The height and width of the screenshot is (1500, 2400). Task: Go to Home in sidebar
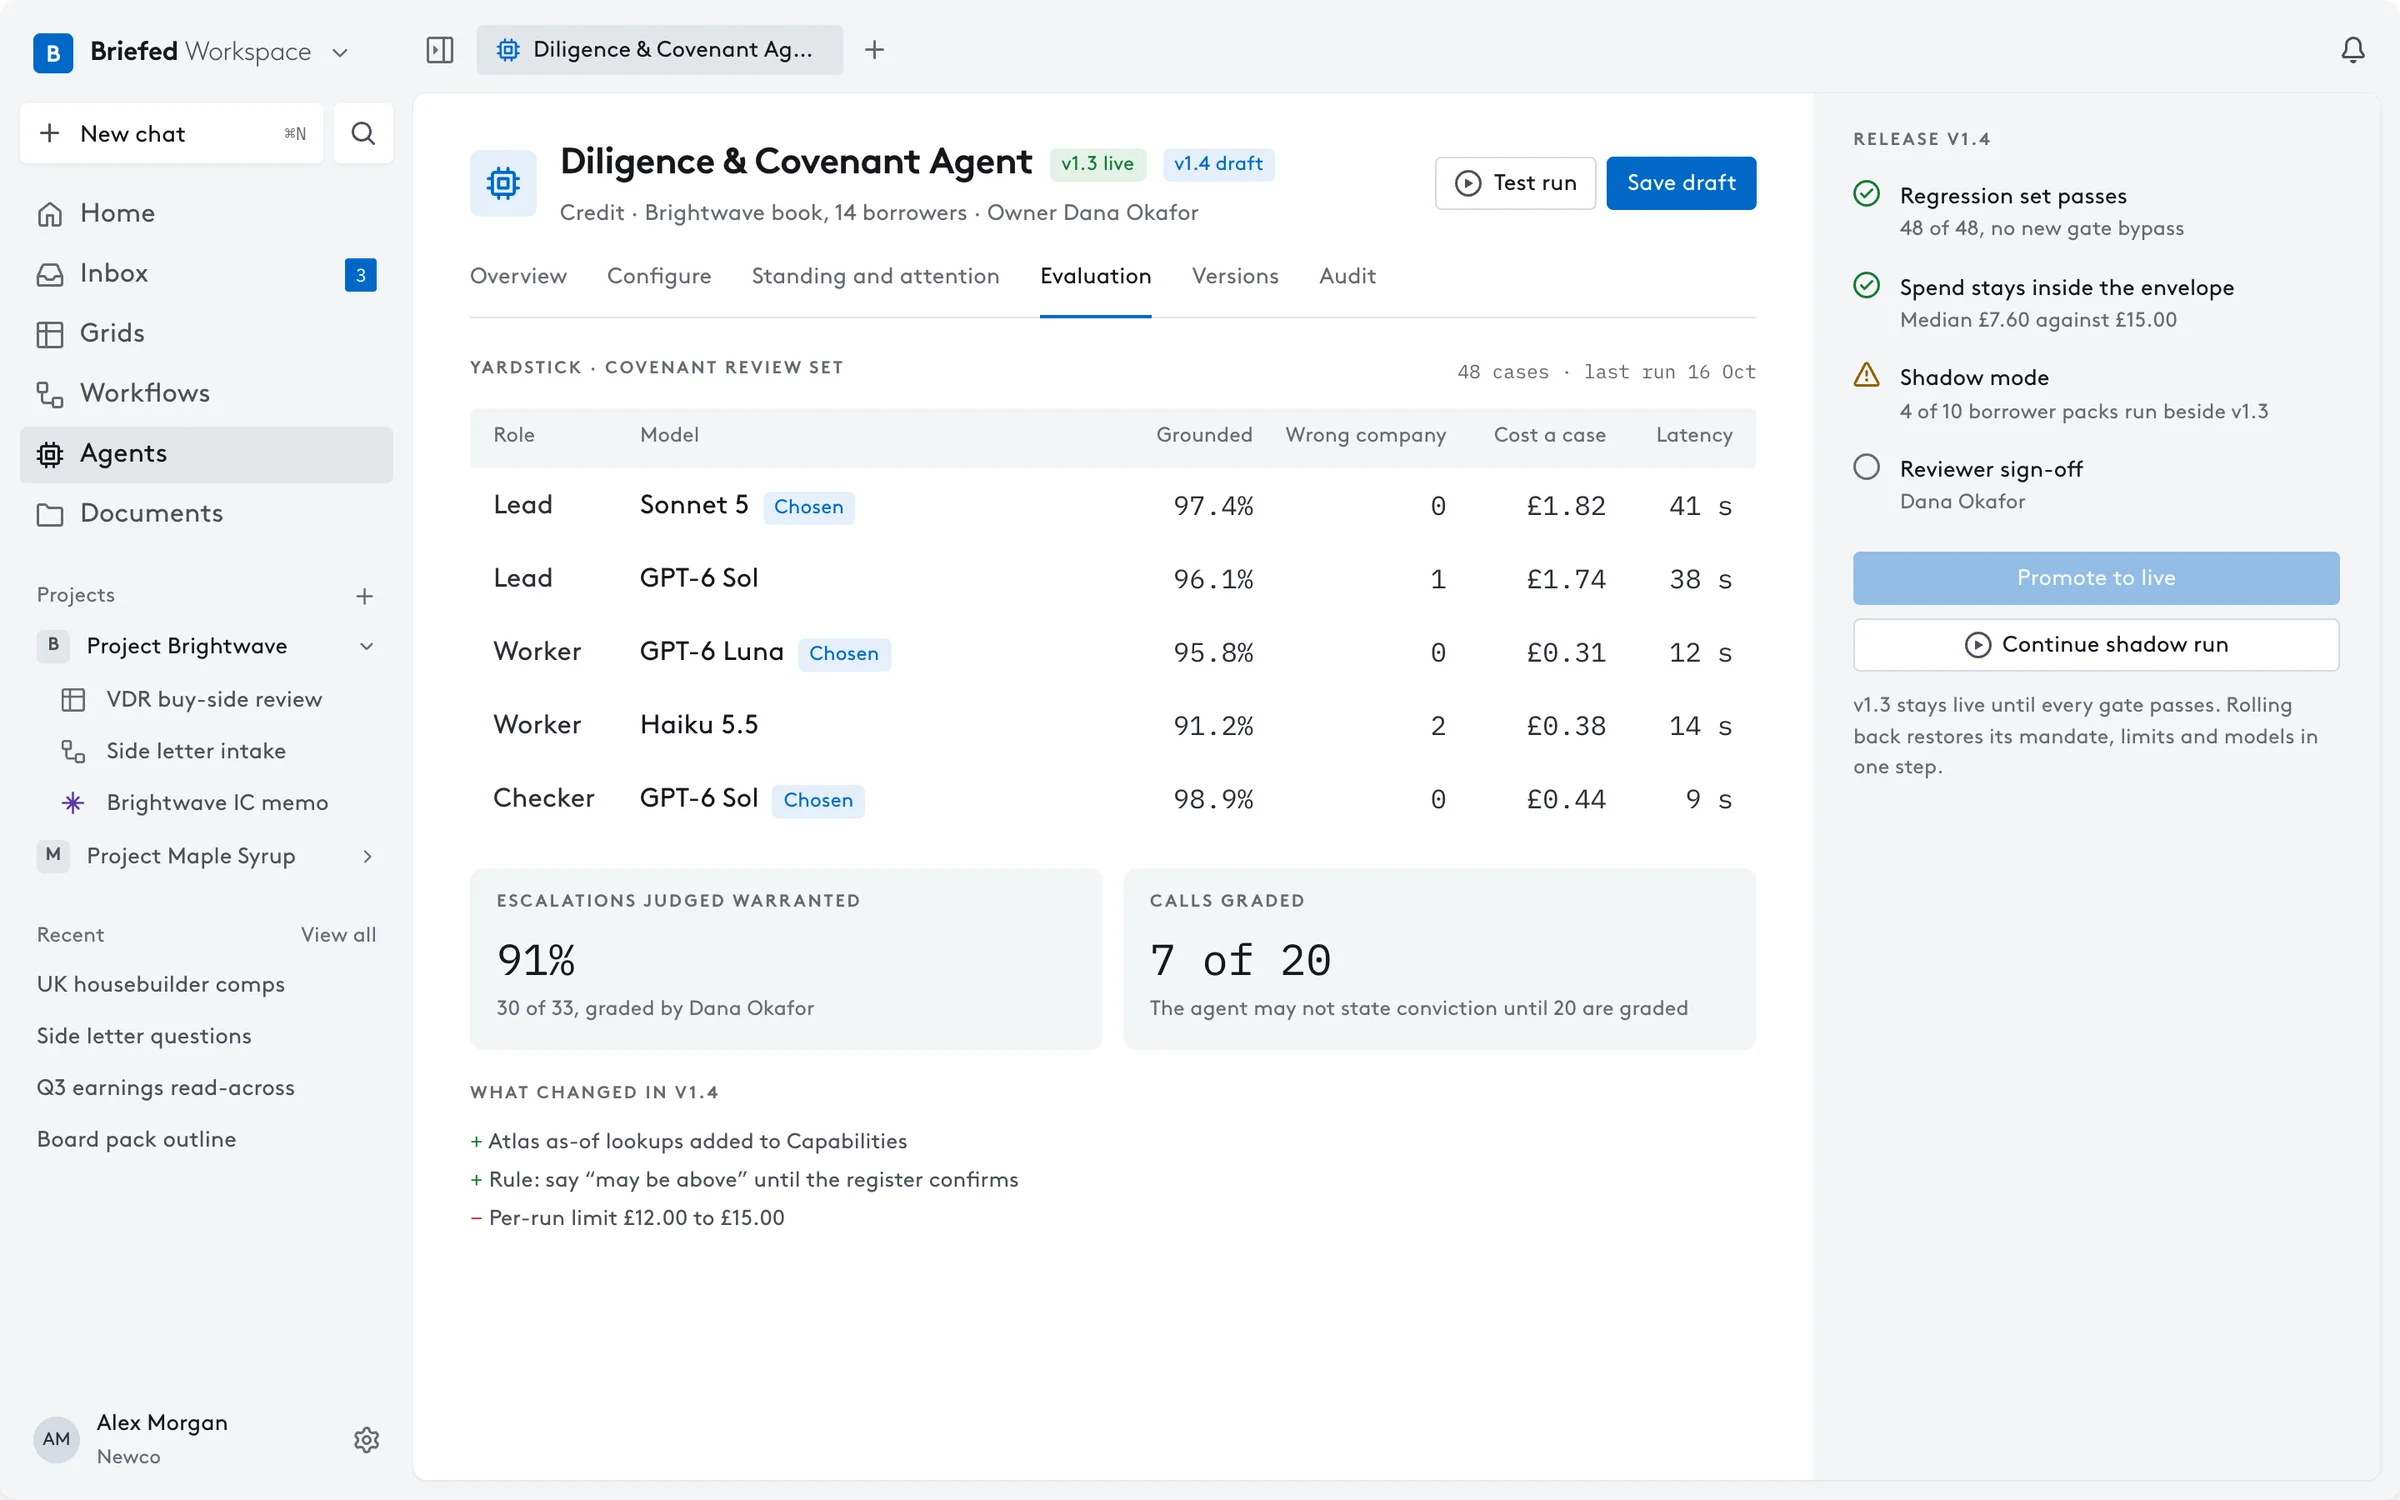[206, 213]
